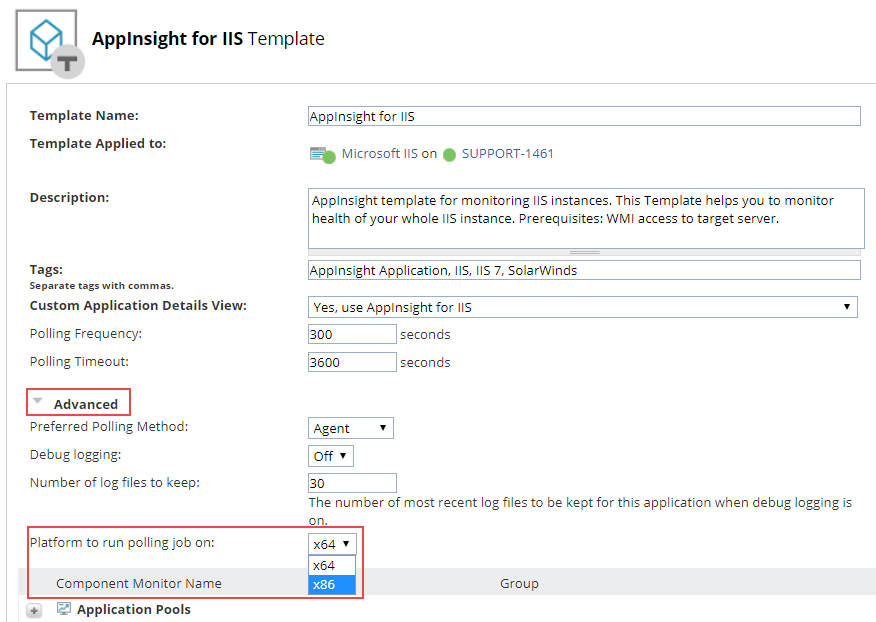
Task: Click the Platform x64 dropdown box
Action: tap(332, 544)
